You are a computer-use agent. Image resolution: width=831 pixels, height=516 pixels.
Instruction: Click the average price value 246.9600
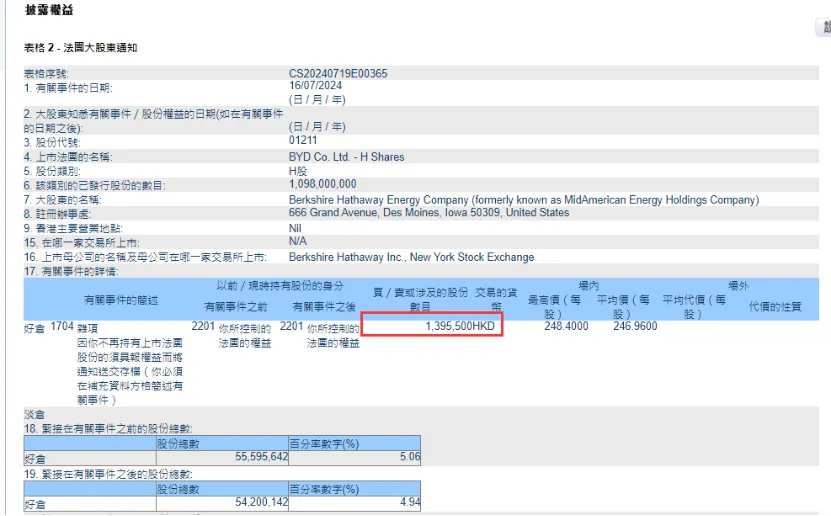pyautogui.click(x=635, y=326)
